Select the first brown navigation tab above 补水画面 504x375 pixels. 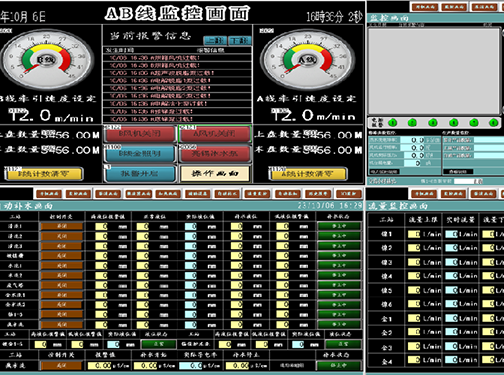click(x=49, y=194)
